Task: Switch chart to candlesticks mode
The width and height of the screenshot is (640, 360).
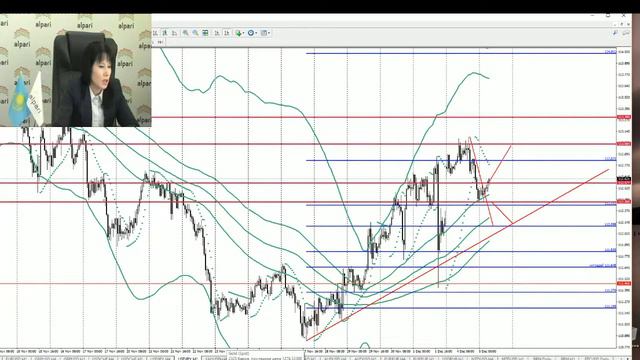Action: point(165,33)
